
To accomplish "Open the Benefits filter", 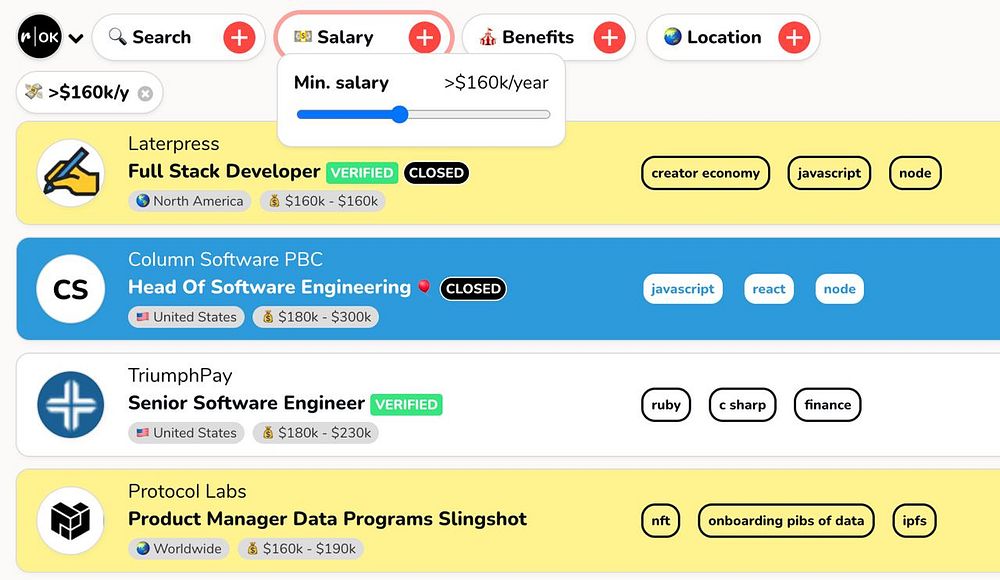I will (548, 37).
